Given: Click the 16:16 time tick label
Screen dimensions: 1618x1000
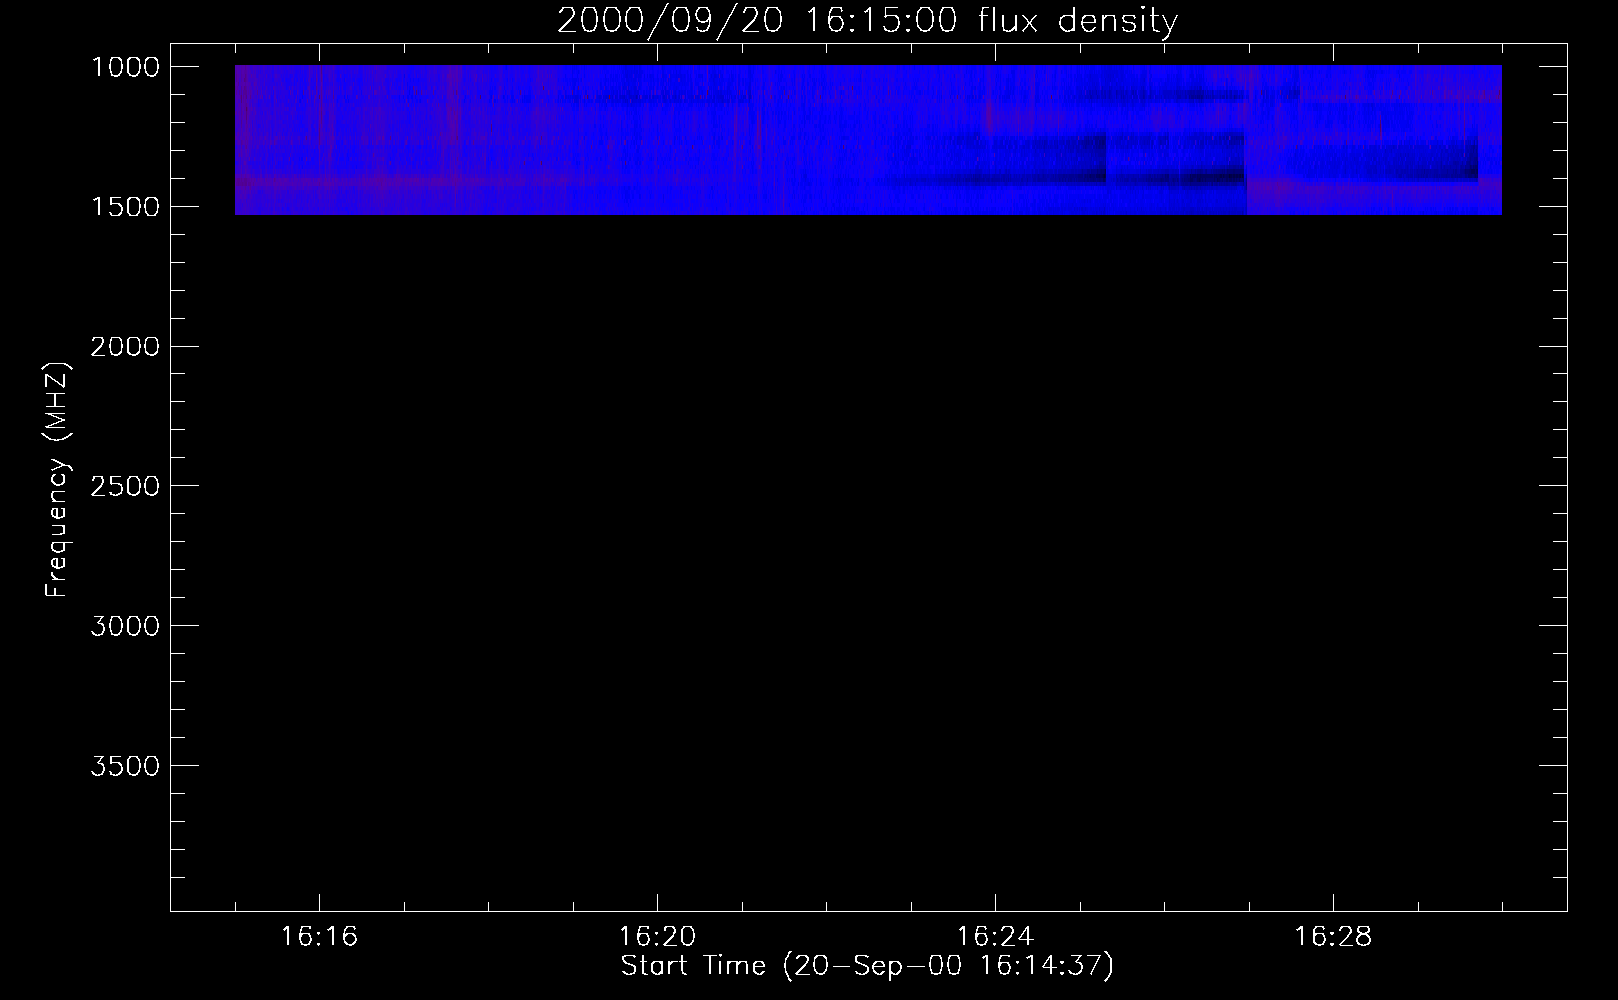Looking at the screenshot, I should coord(319,937).
